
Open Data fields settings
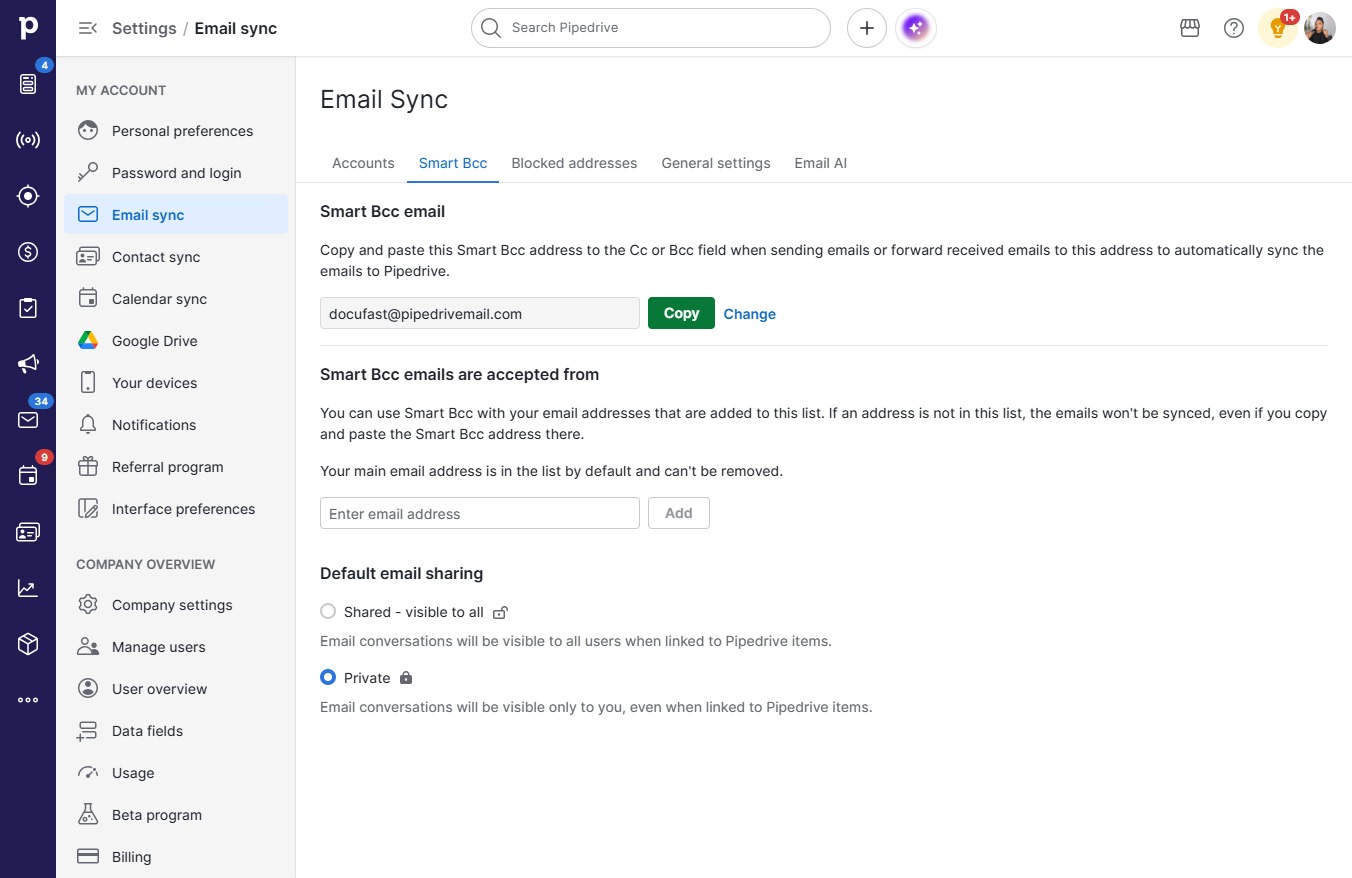click(x=176, y=731)
